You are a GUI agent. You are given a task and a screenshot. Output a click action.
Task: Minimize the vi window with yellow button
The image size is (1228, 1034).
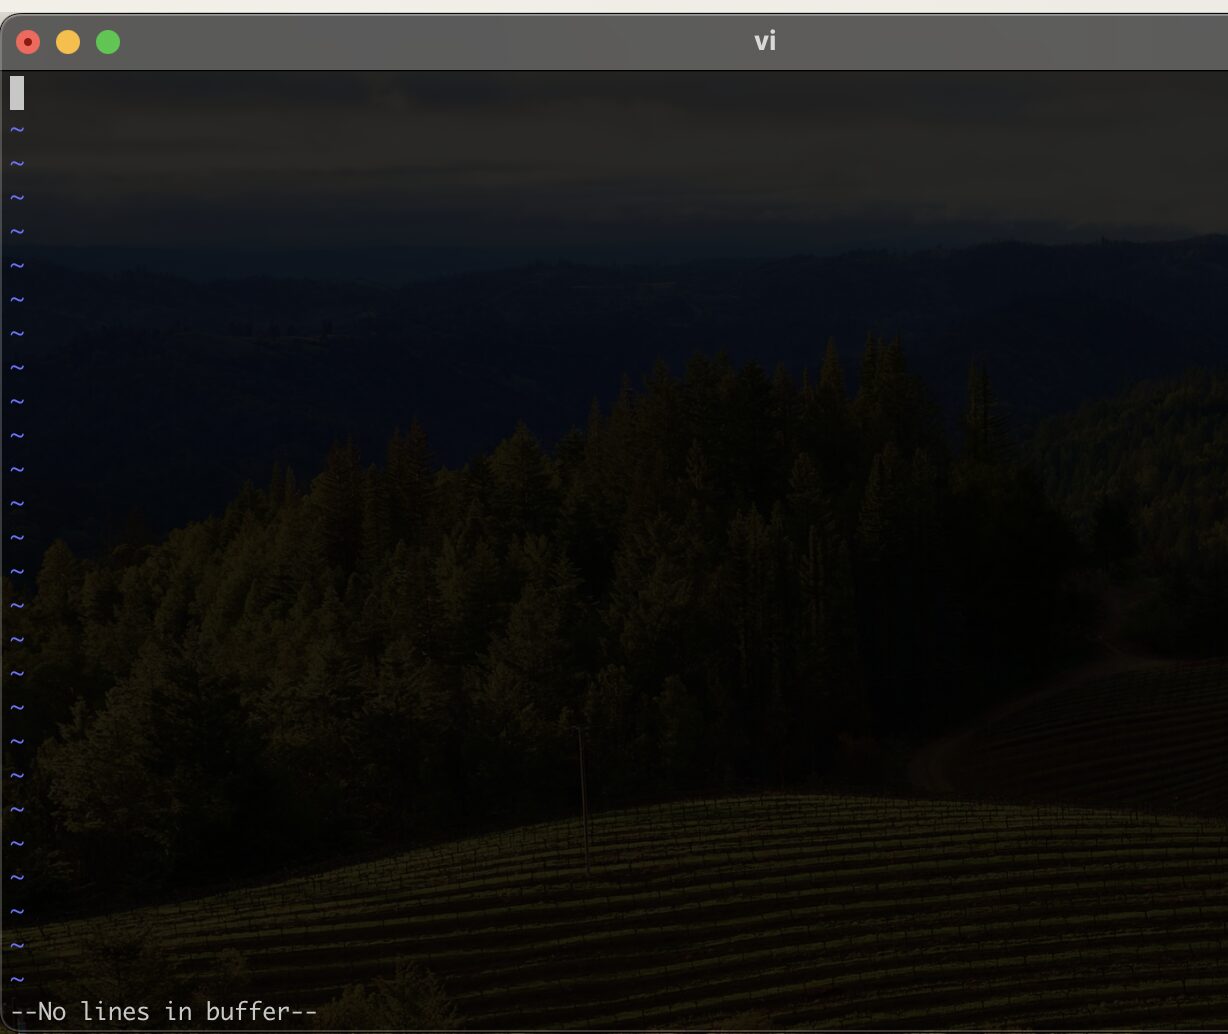(x=68, y=42)
